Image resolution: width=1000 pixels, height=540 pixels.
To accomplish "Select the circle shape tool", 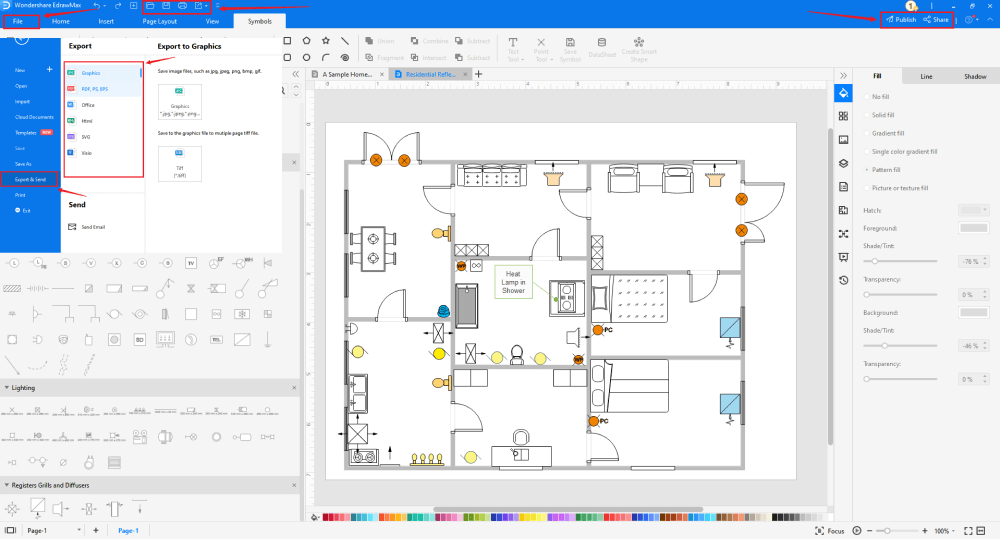I will click(x=306, y=57).
